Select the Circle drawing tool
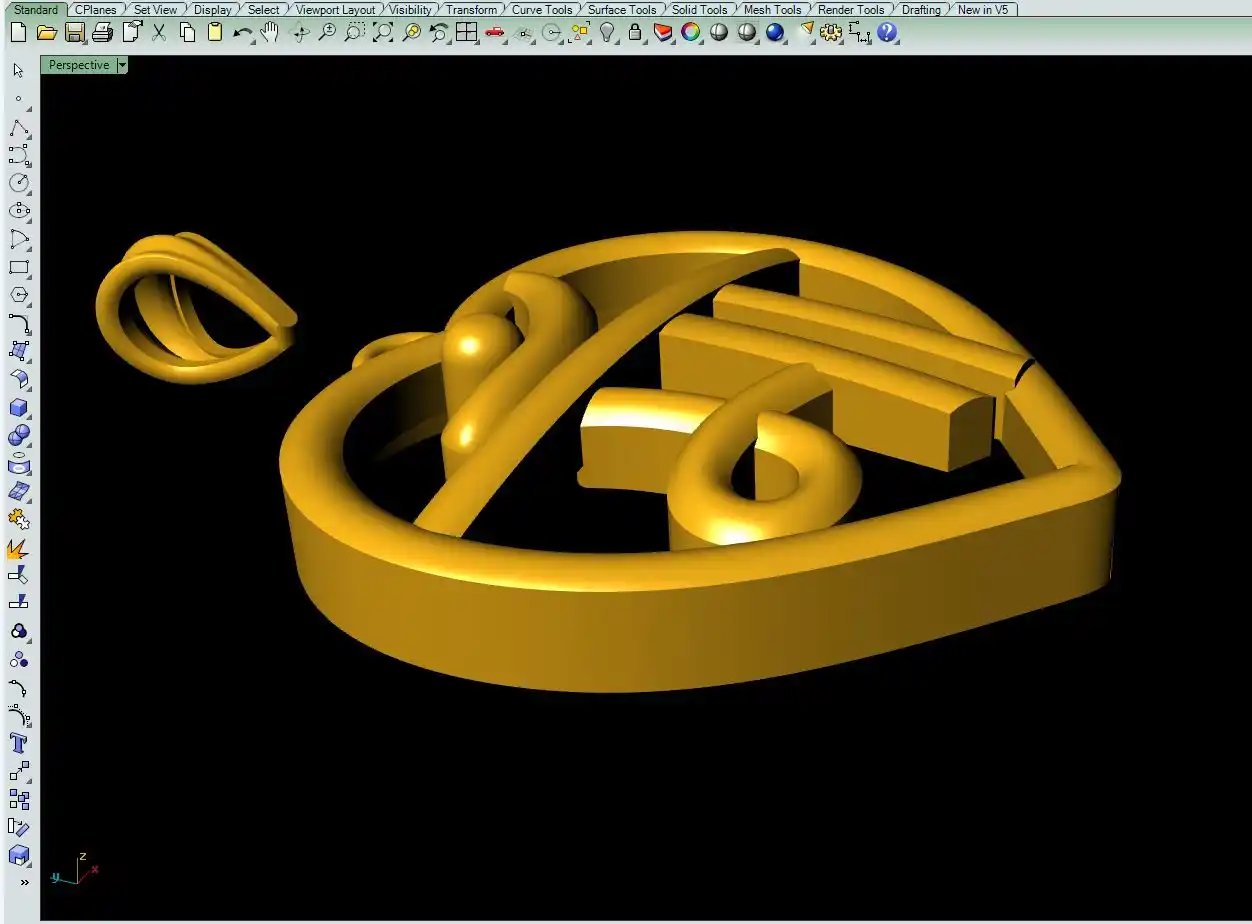Screen dimensions: 1252x924 19,183
